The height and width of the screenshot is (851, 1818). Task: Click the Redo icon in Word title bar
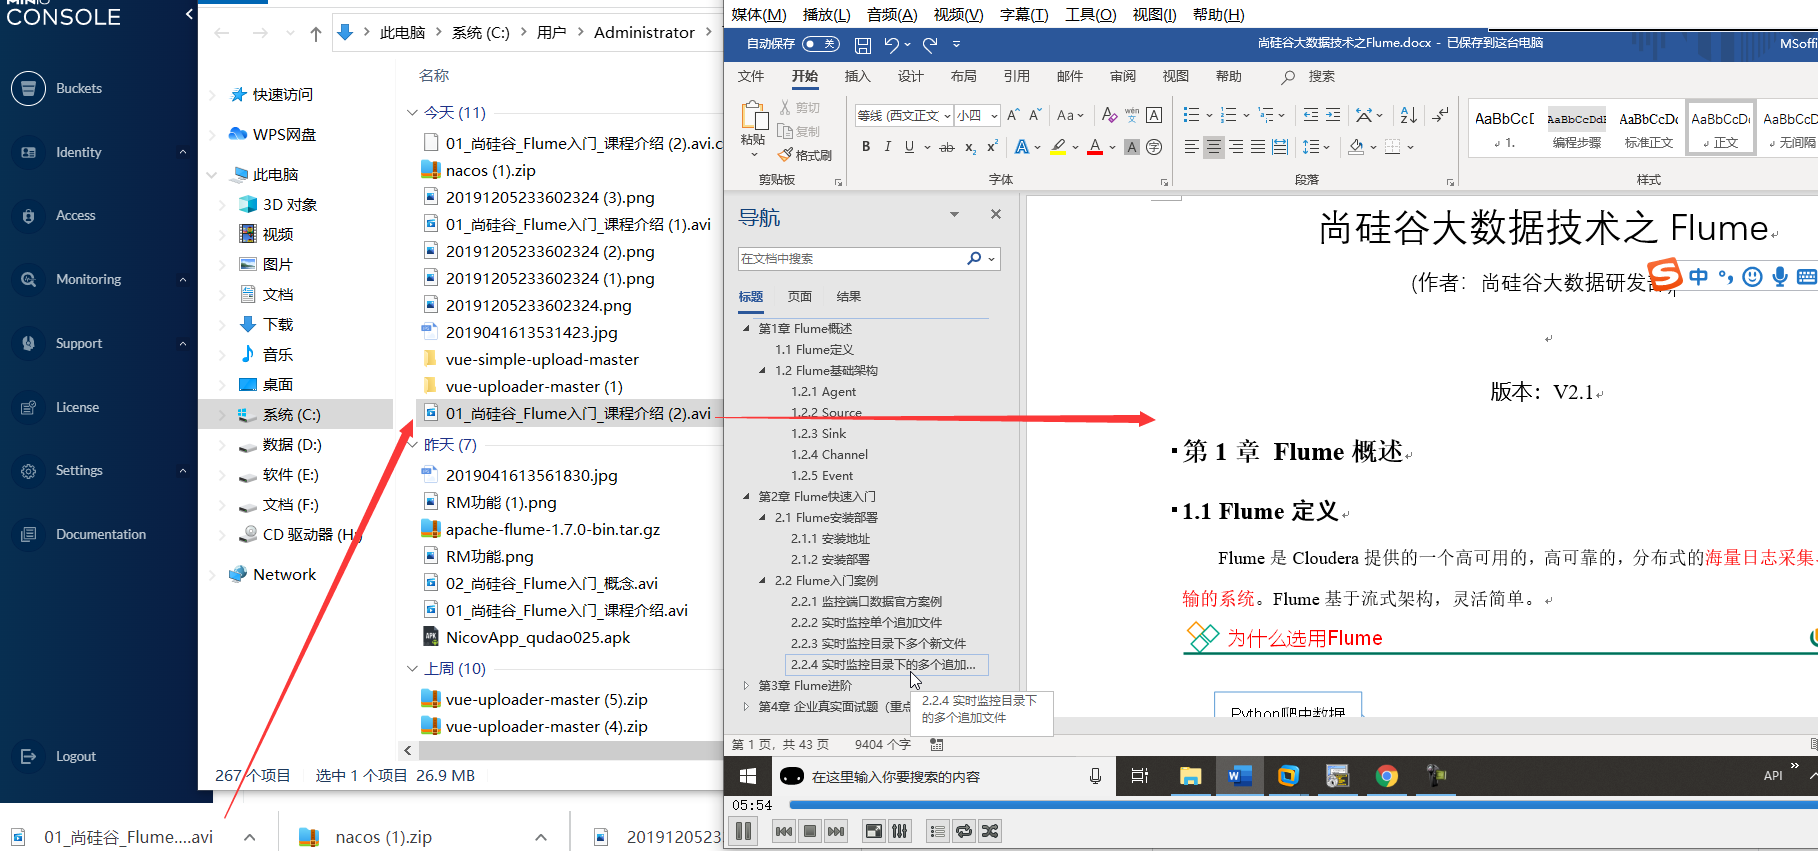(930, 44)
